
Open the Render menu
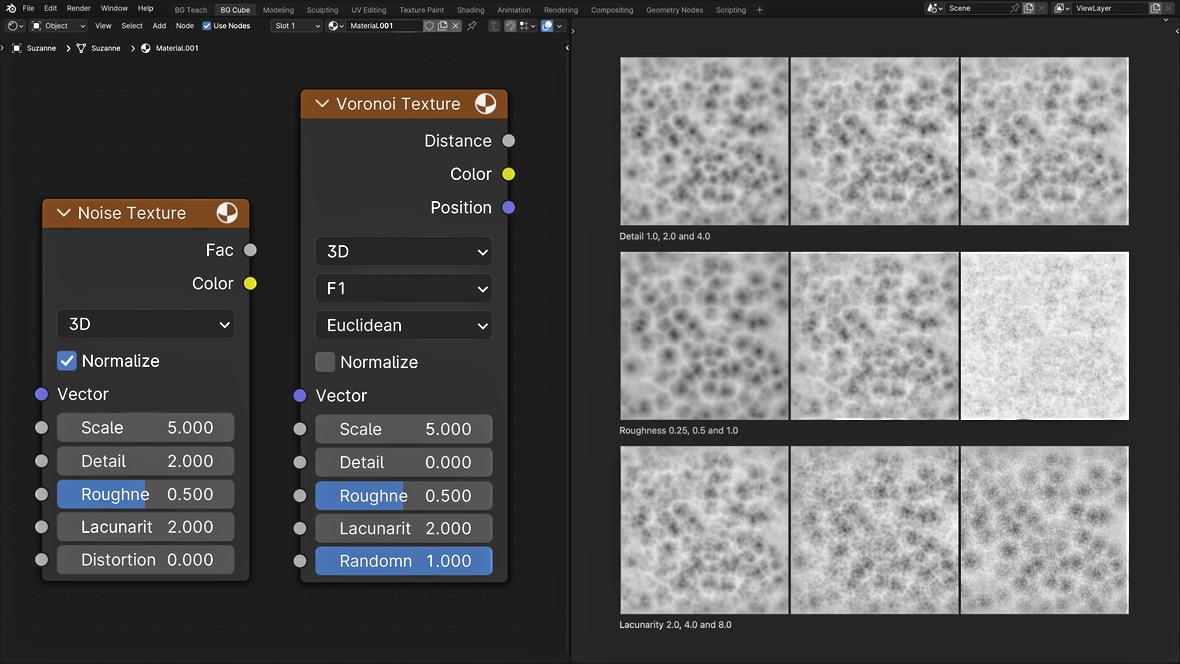point(78,8)
